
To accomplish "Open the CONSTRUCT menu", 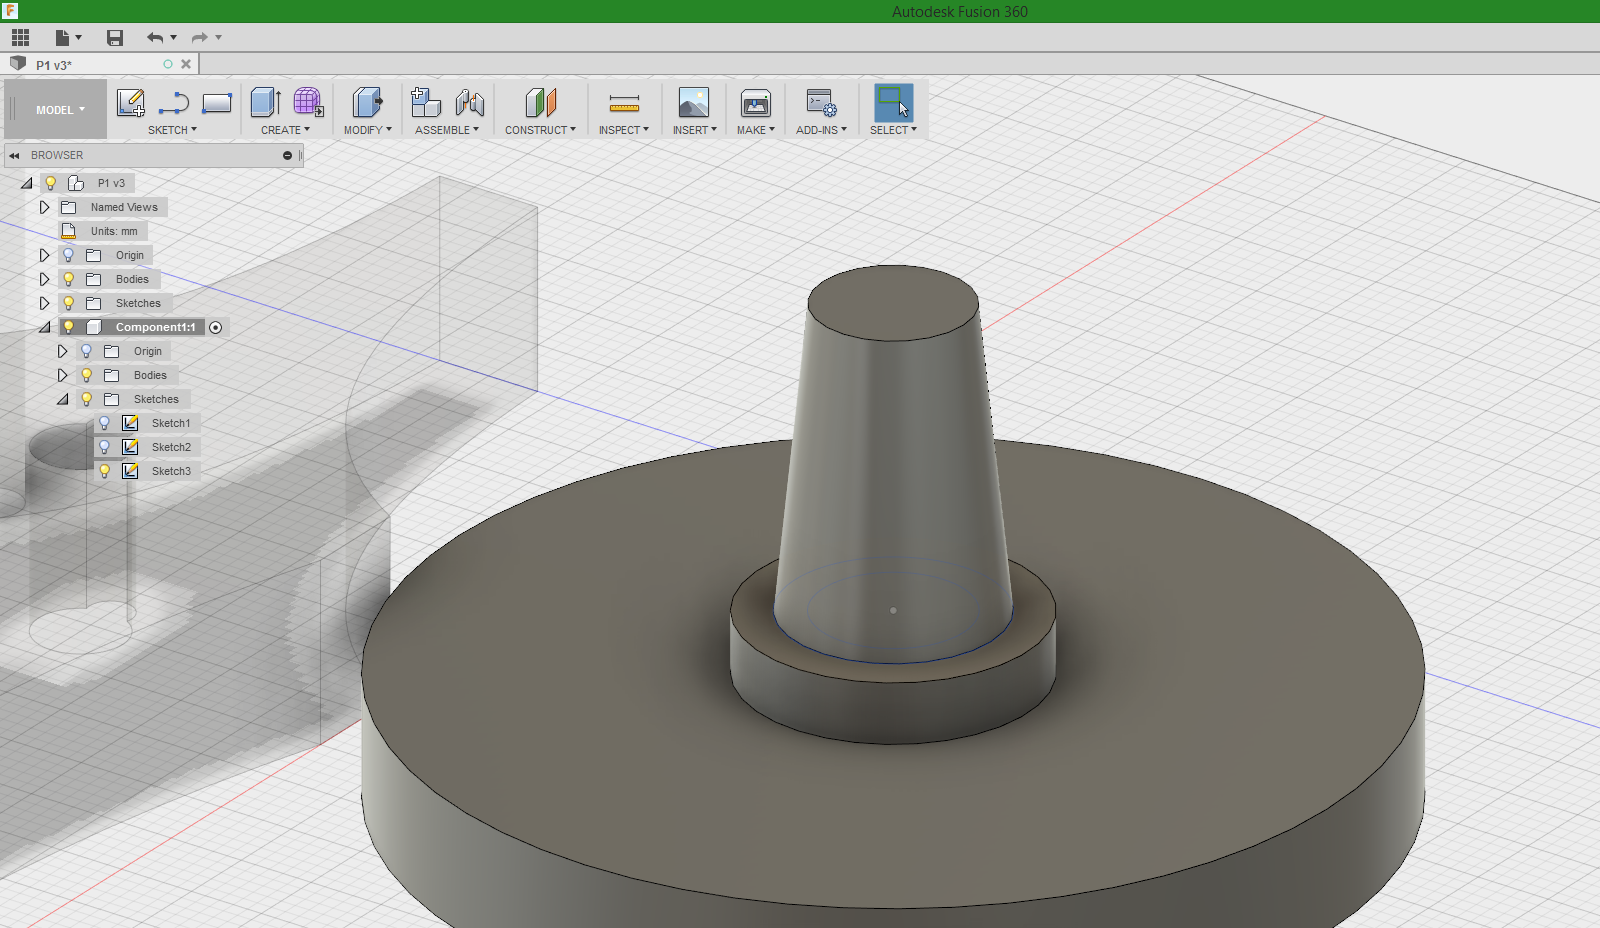I will tap(540, 130).
